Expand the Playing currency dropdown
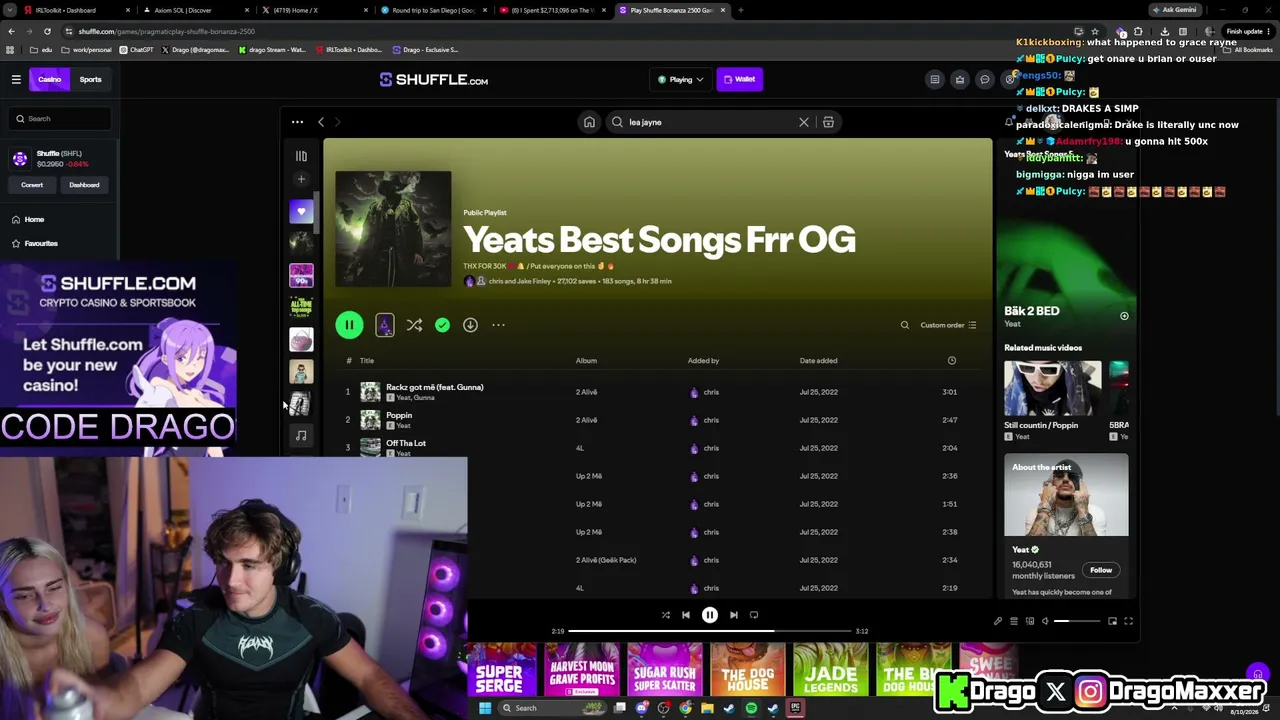The height and width of the screenshot is (720, 1280). [681, 79]
